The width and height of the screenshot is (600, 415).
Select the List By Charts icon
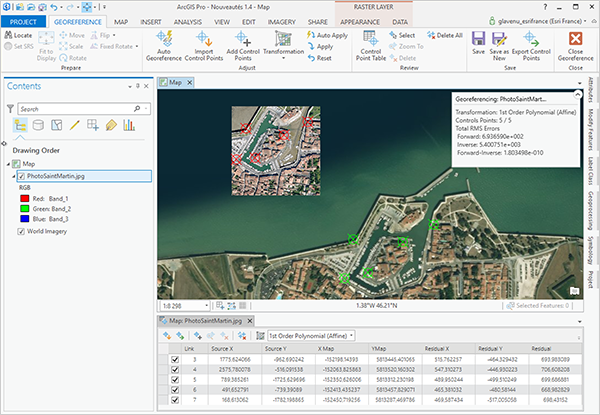click(x=129, y=125)
